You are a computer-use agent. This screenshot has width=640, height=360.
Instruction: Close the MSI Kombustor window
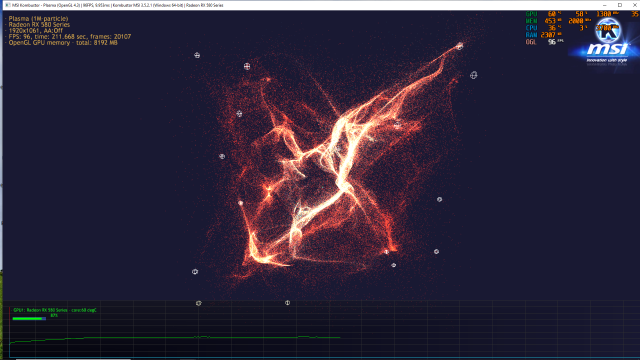[635, 5]
